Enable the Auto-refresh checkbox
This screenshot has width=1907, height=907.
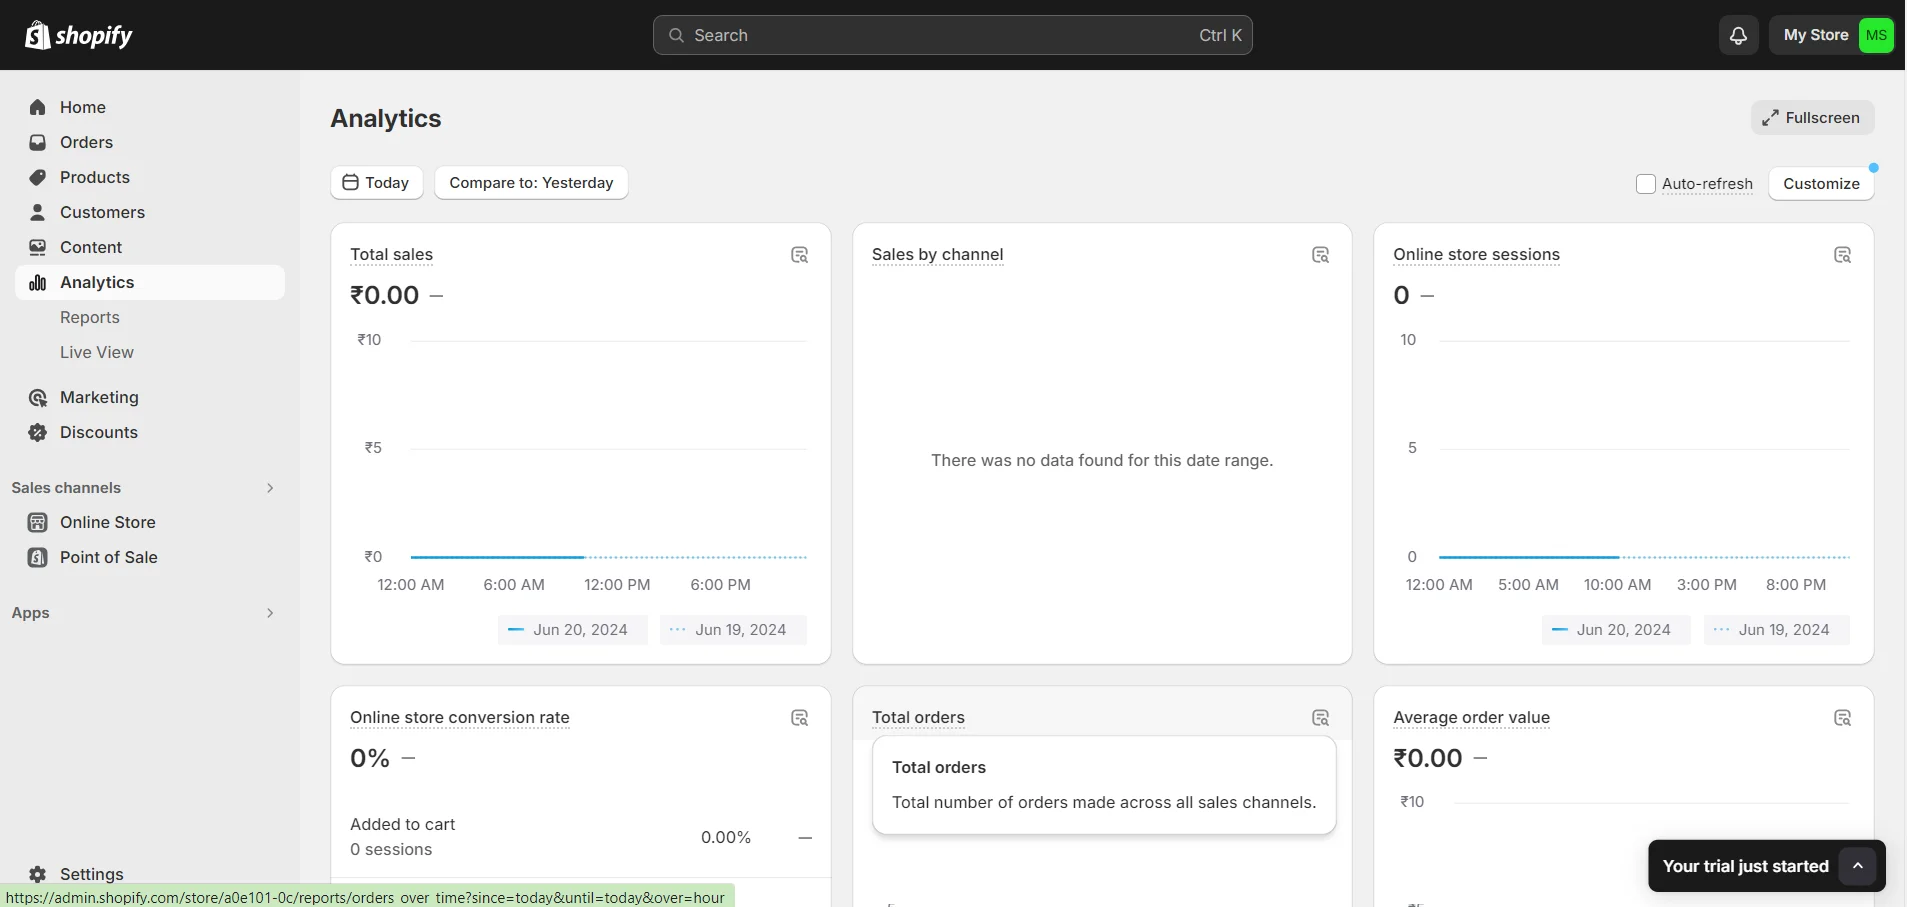[x=1644, y=184]
